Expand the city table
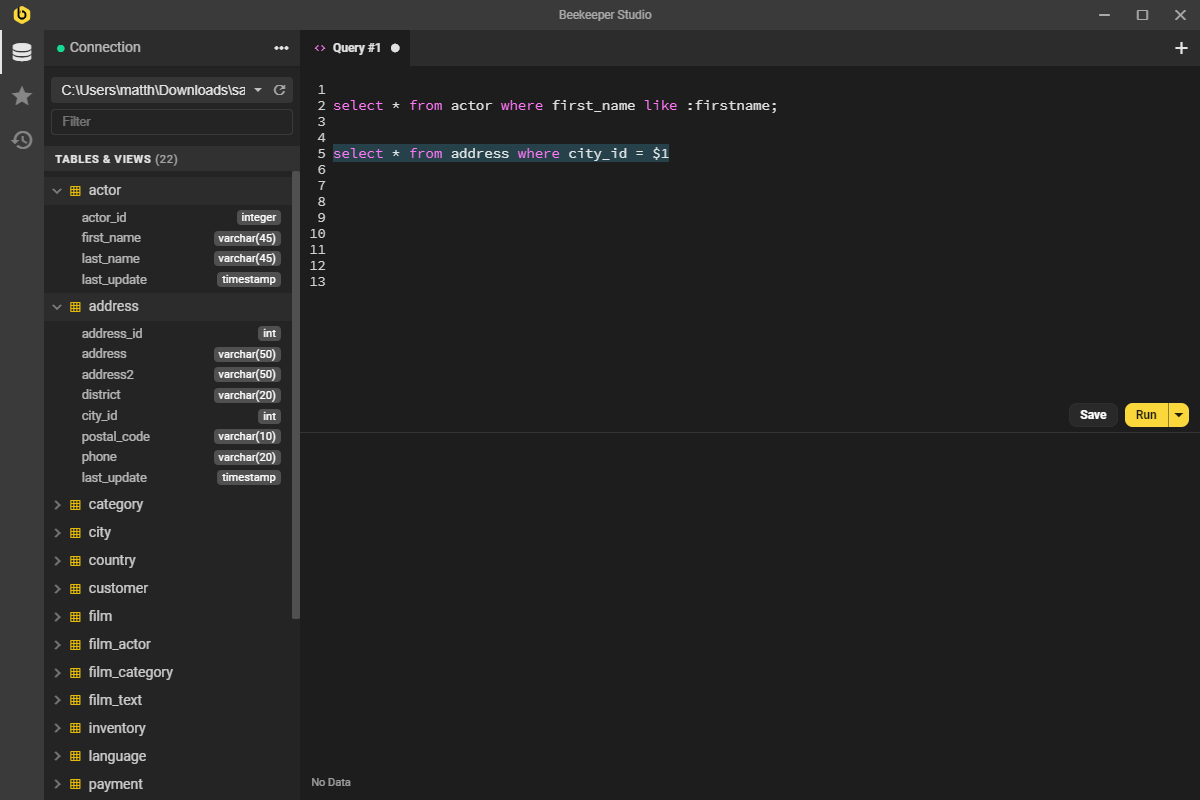1200x800 pixels. click(57, 532)
